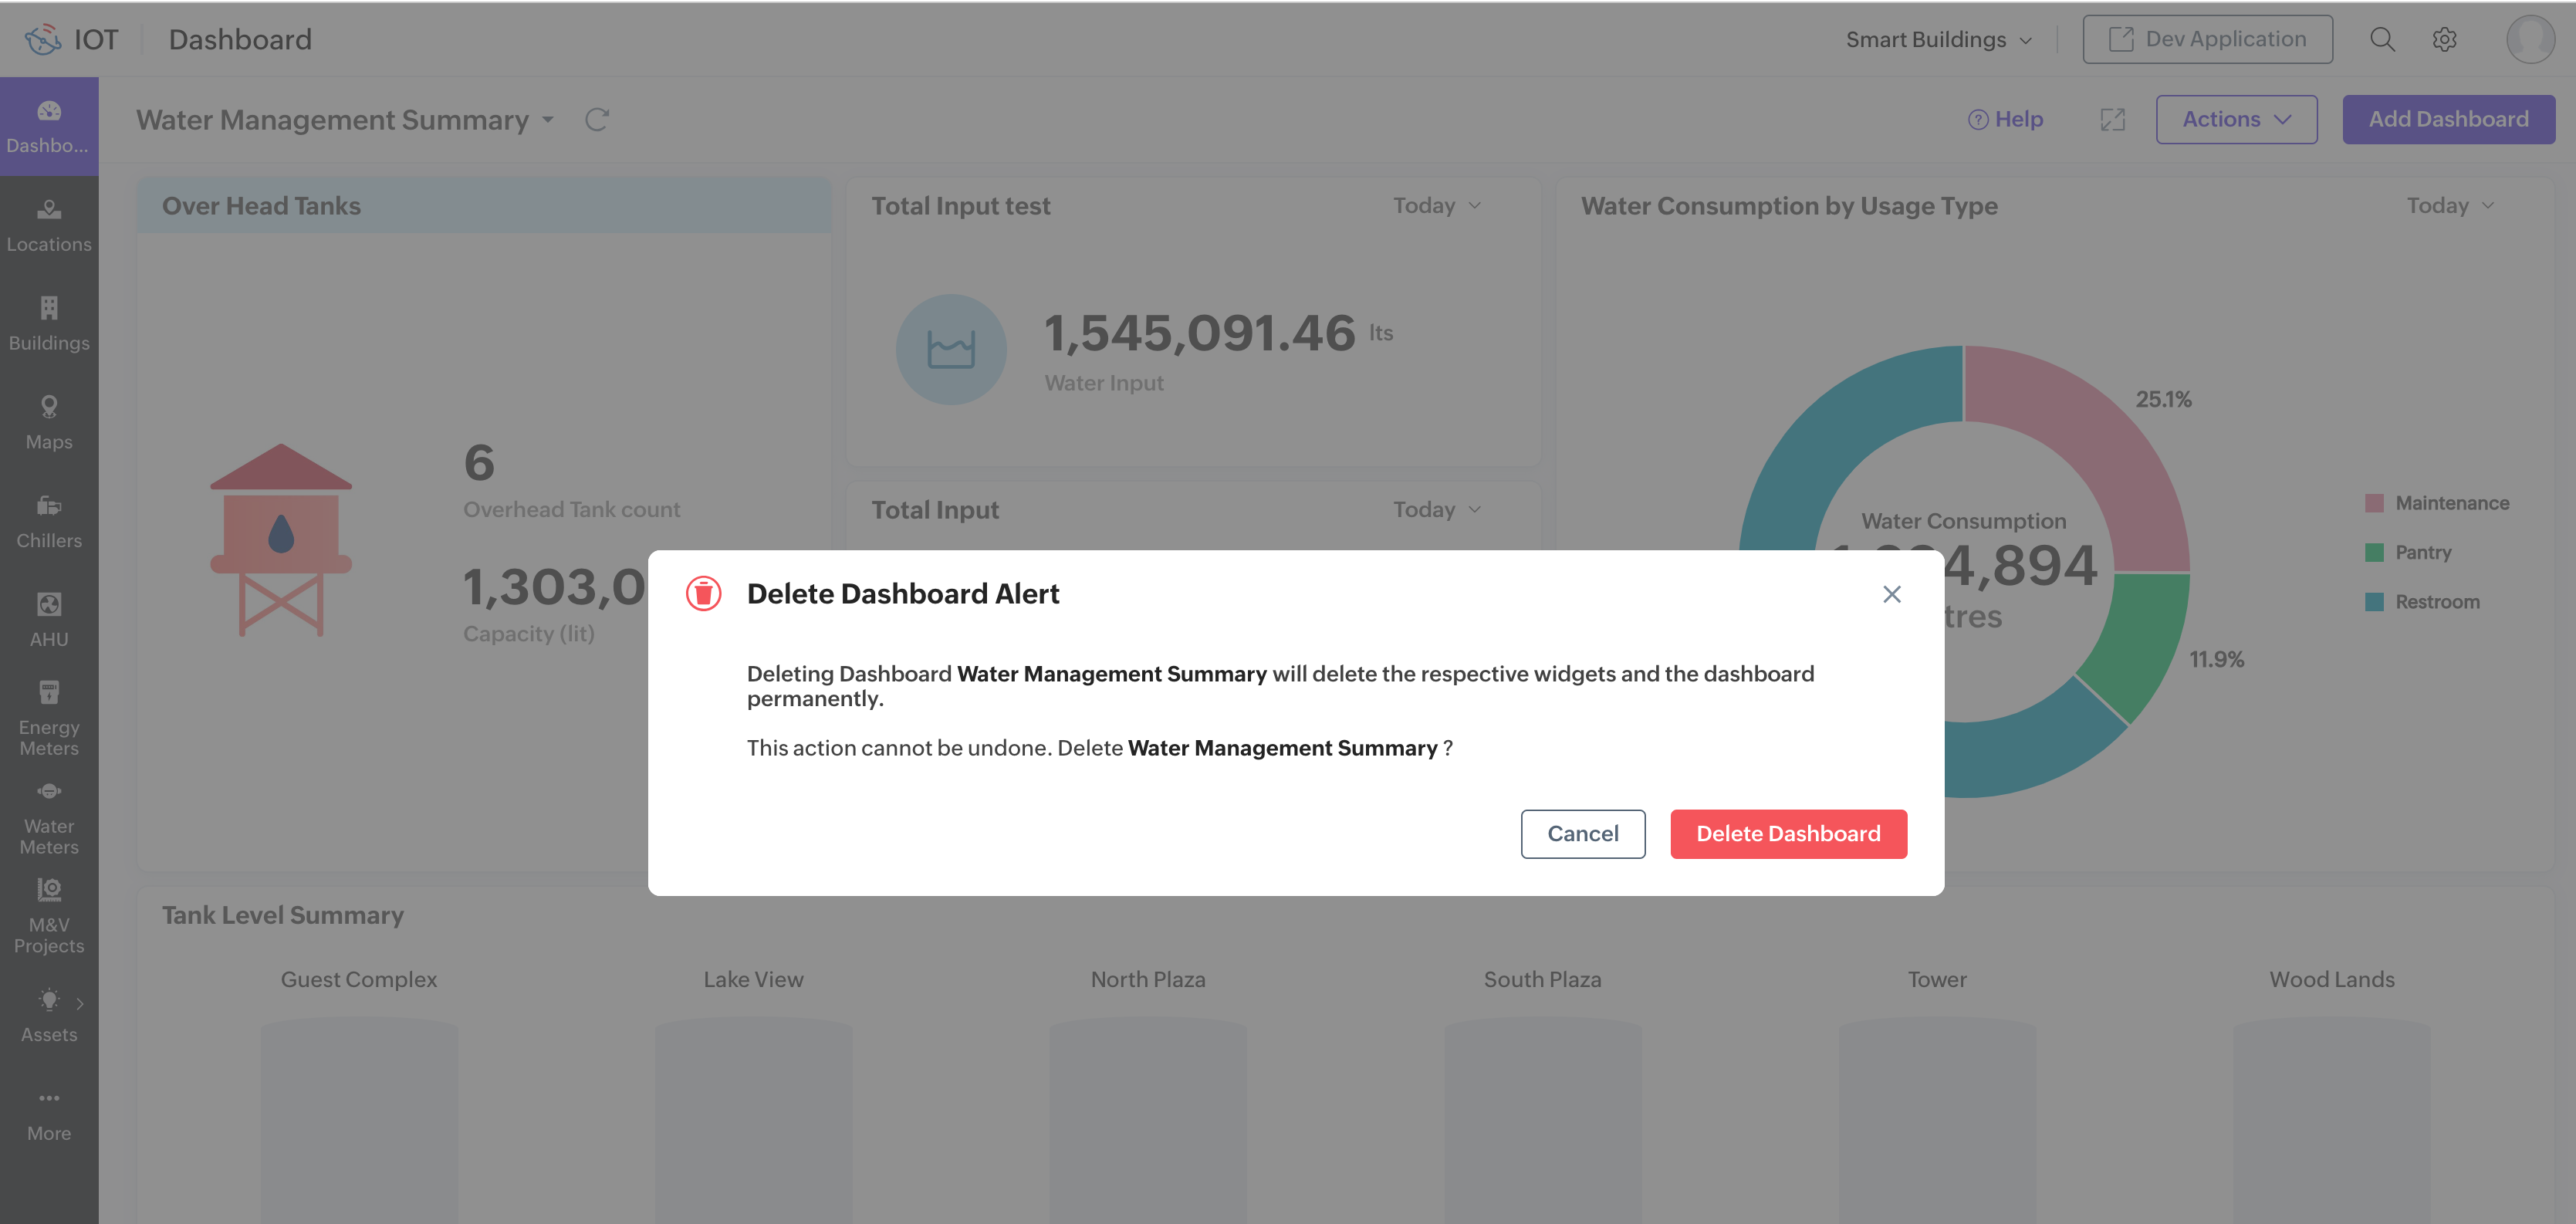
Task: Click the fullscreen expand icon
Action: 2112,120
